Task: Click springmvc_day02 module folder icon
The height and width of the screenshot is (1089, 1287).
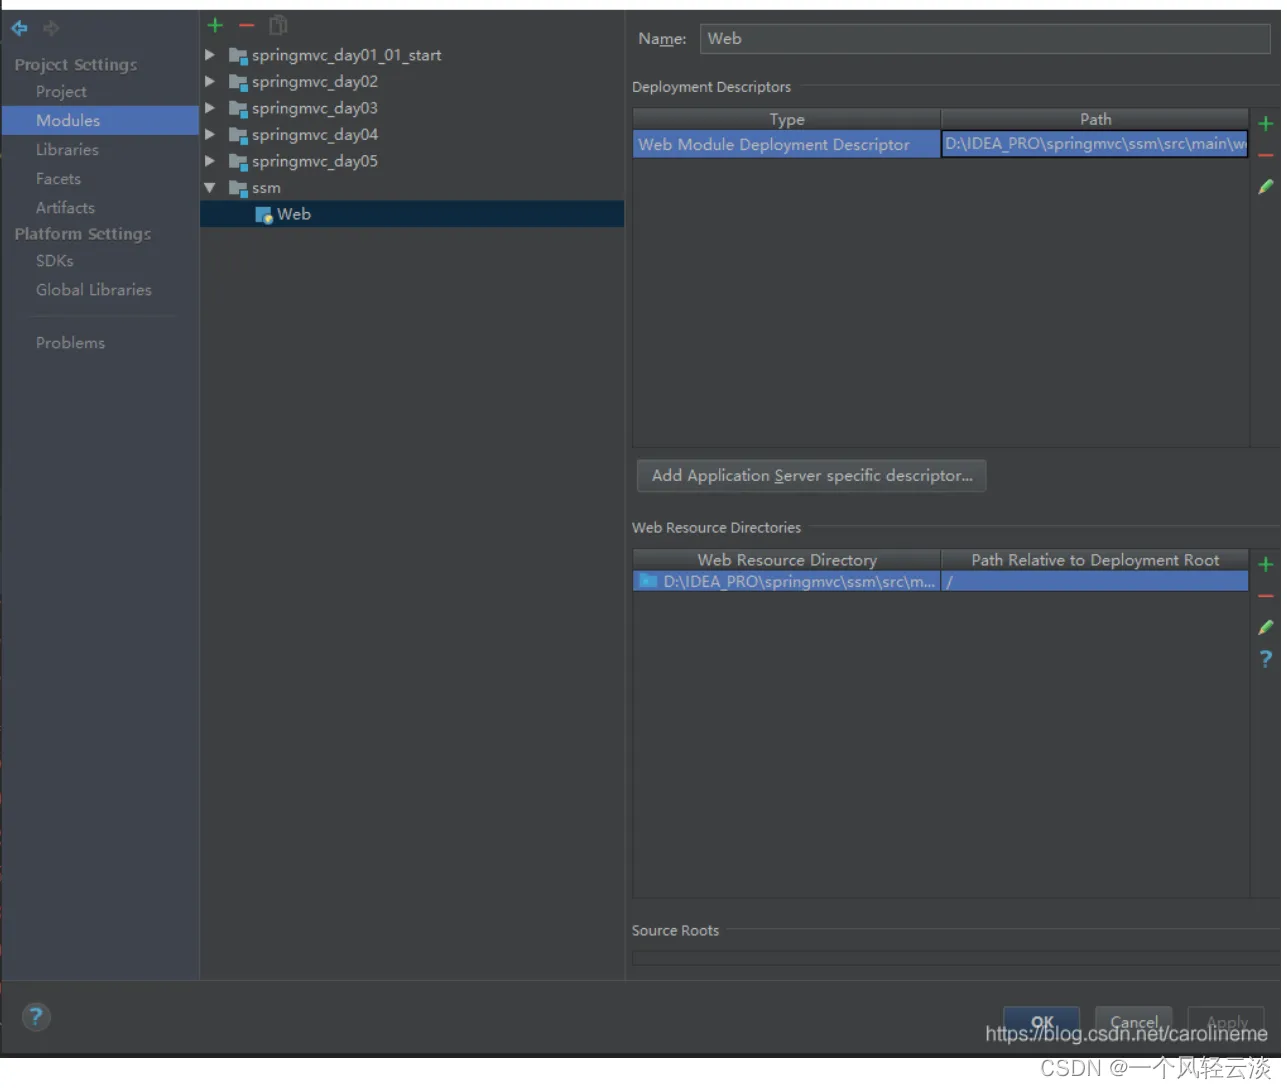Action: [238, 82]
